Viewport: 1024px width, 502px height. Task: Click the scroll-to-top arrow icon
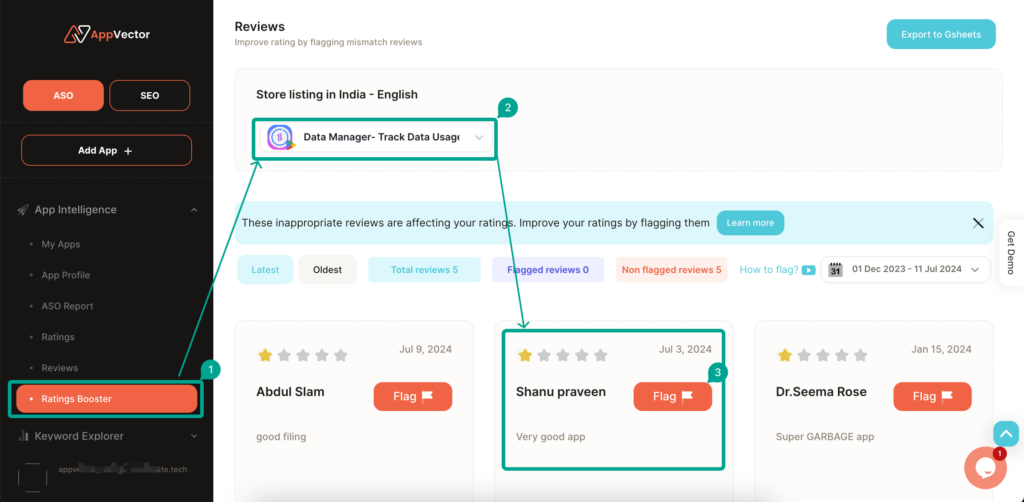pyautogui.click(x=1006, y=433)
